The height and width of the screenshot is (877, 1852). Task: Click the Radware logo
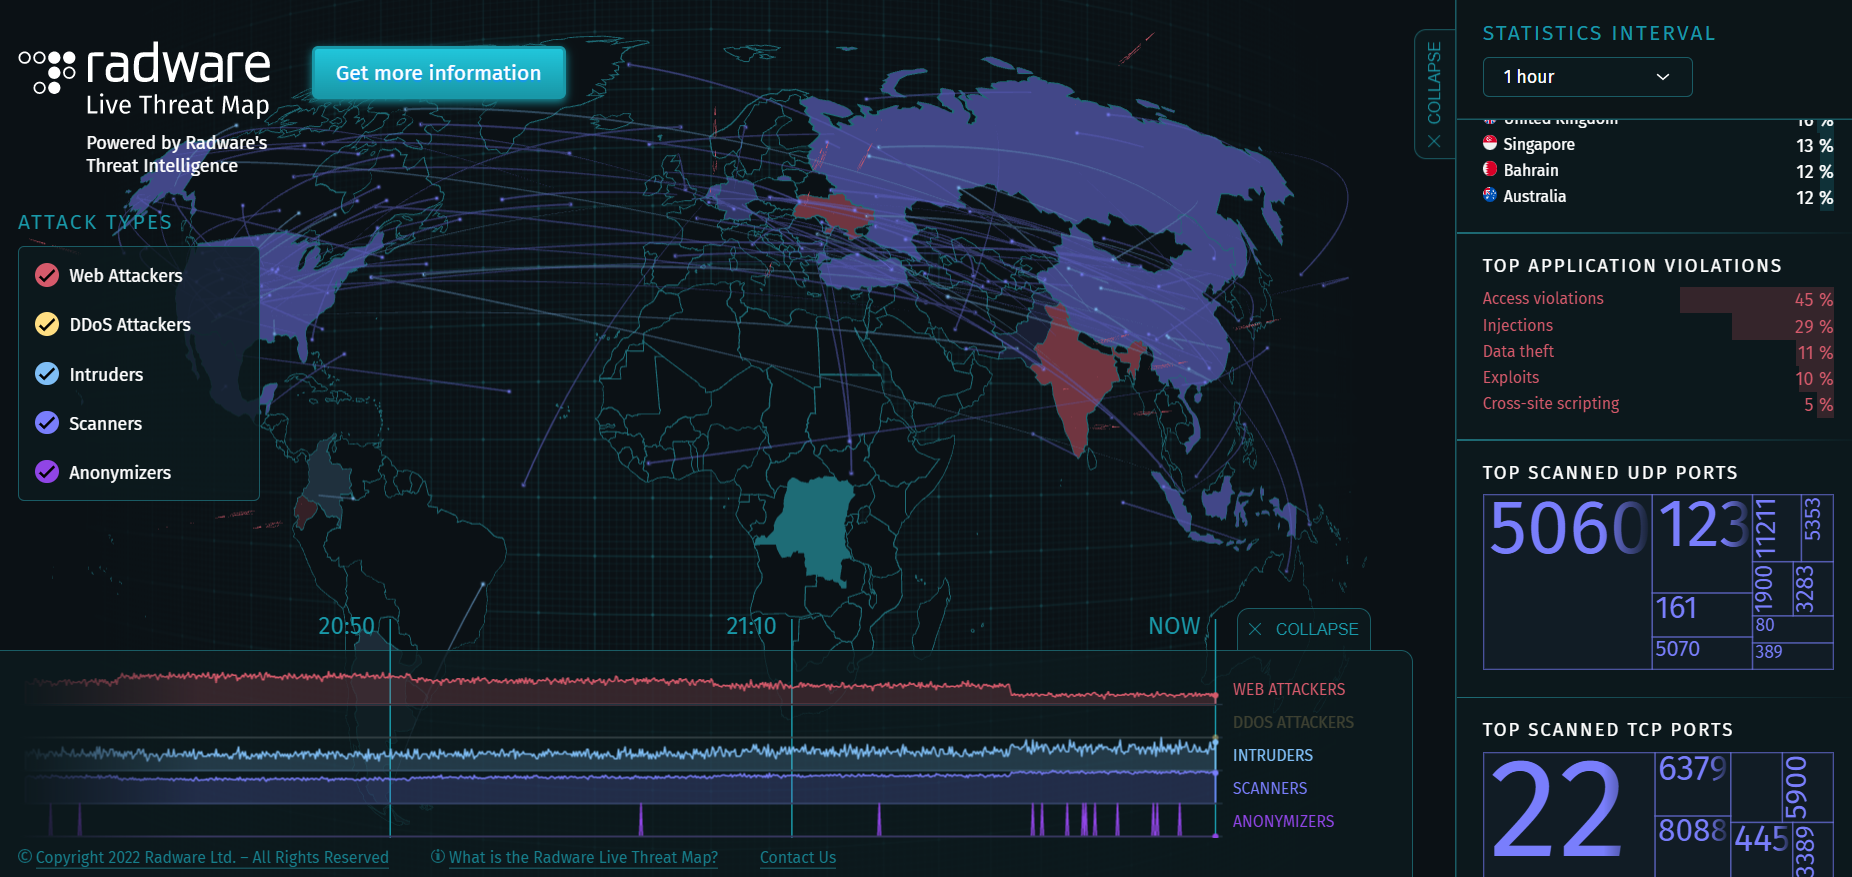(x=145, y=80)
